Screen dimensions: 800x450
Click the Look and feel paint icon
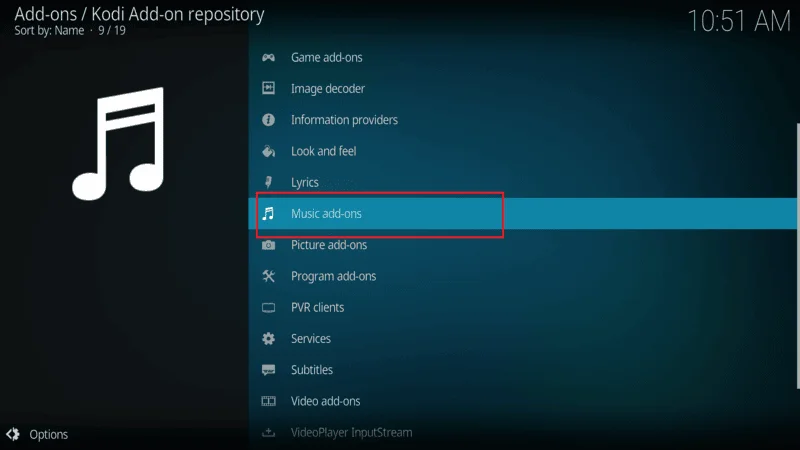[268, 151]
